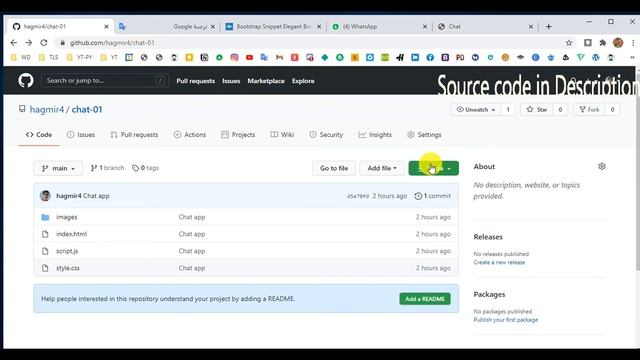Open the Issues repository tab
Viewport: 640px width, 360px height.
click(x=81, y=135)
